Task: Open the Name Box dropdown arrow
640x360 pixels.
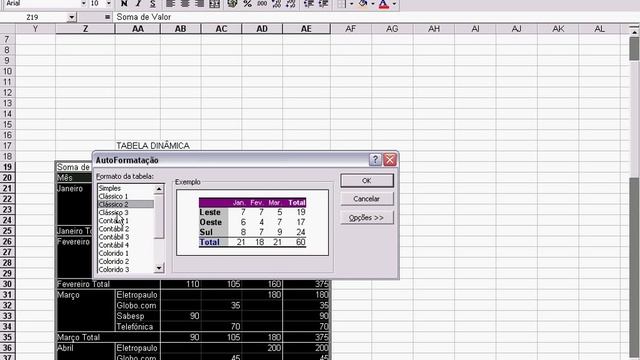Action: point(71,17)
